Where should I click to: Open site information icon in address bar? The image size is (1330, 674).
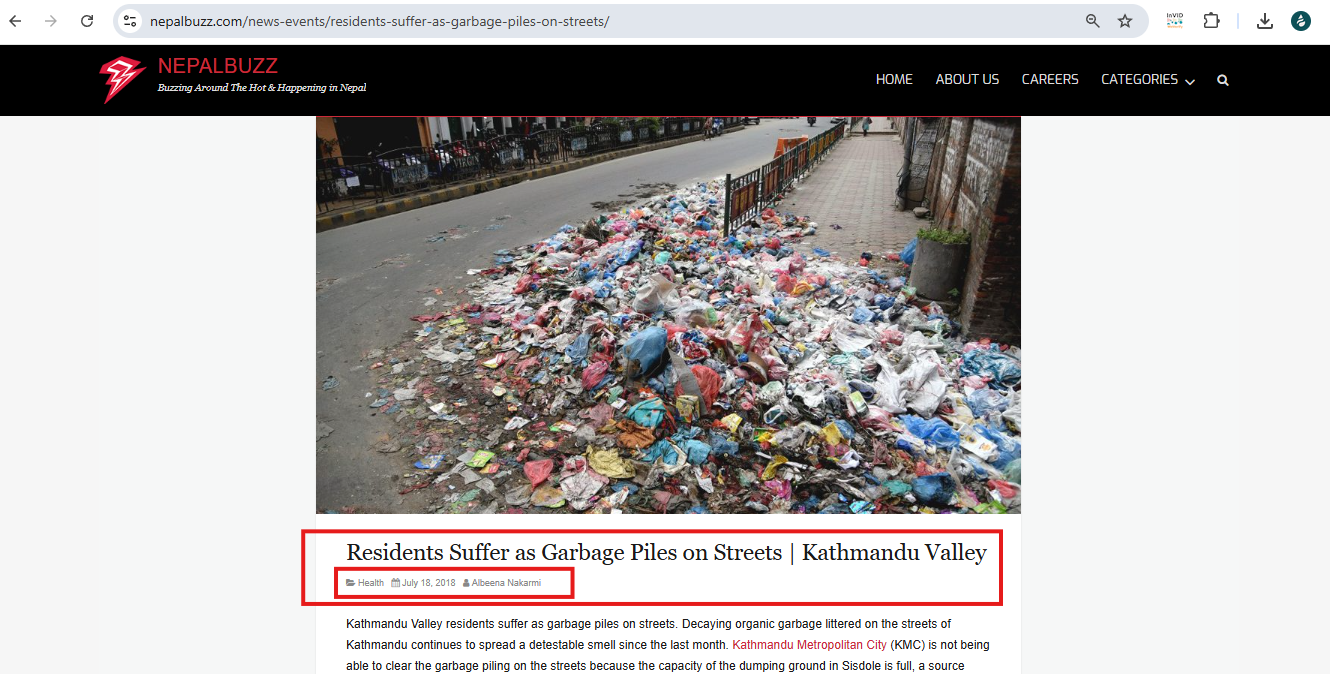click(130, 21)
